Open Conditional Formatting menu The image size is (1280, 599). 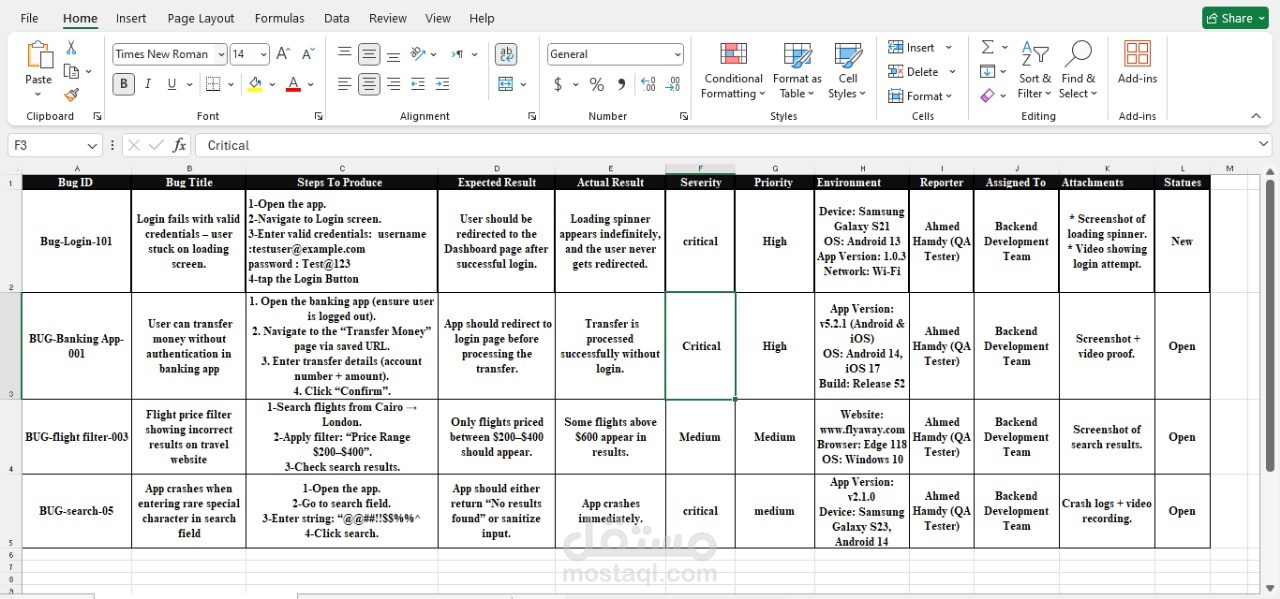[733, 70]
